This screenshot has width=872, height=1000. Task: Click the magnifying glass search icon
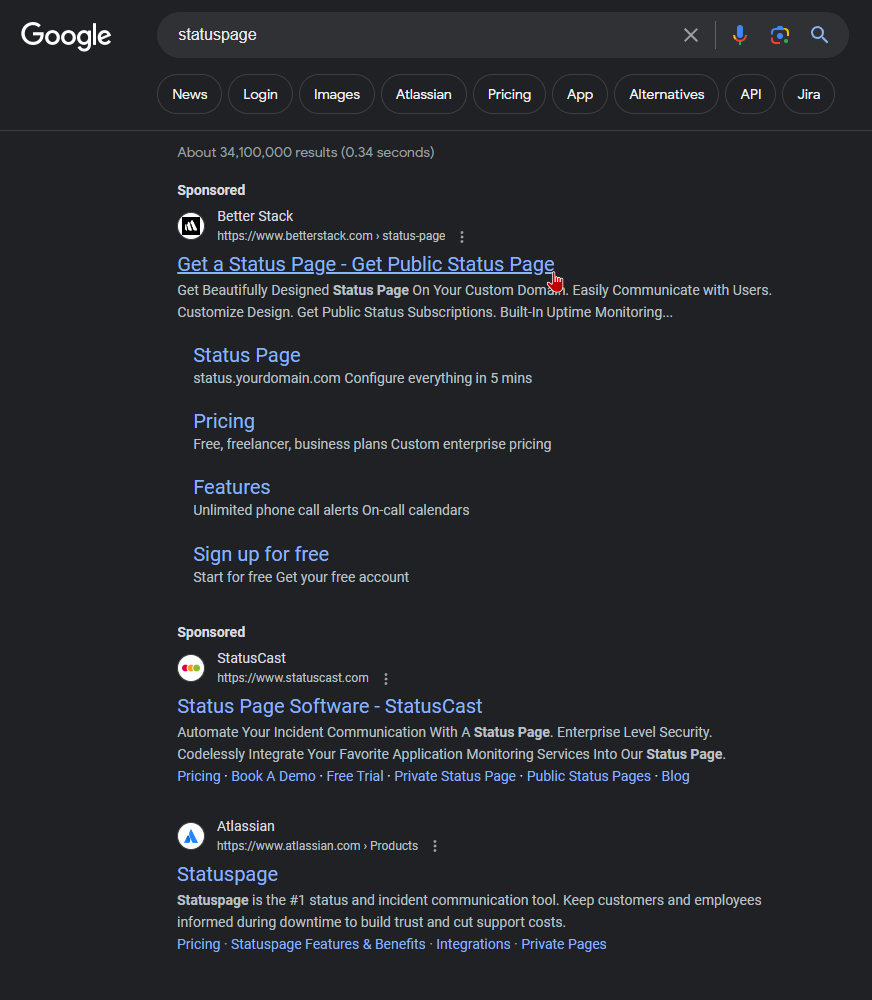[820, 35]
